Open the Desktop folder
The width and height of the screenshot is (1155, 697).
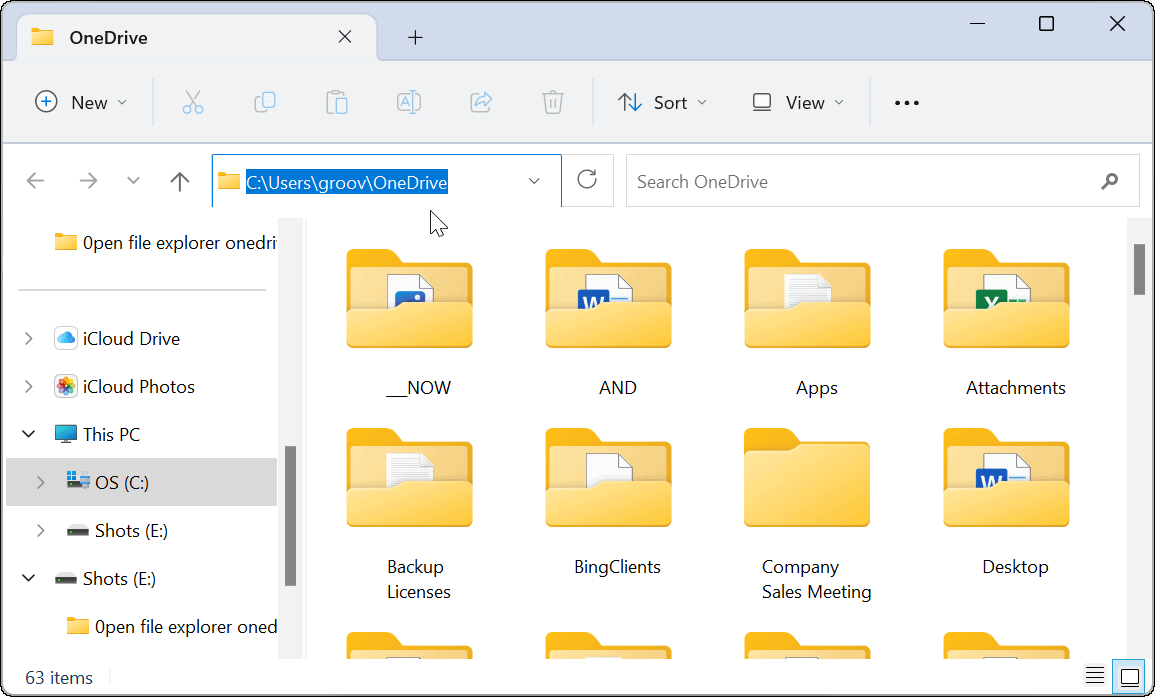tap(1007, 502)
